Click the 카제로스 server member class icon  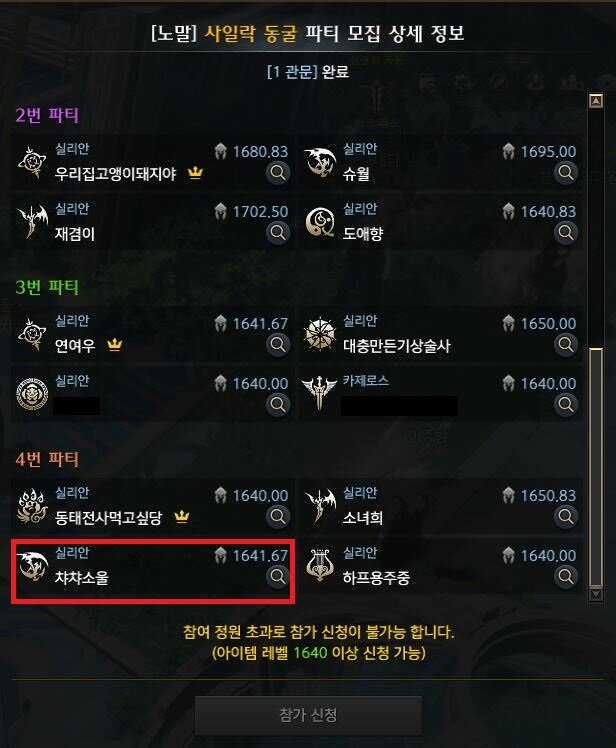point(319,393)
